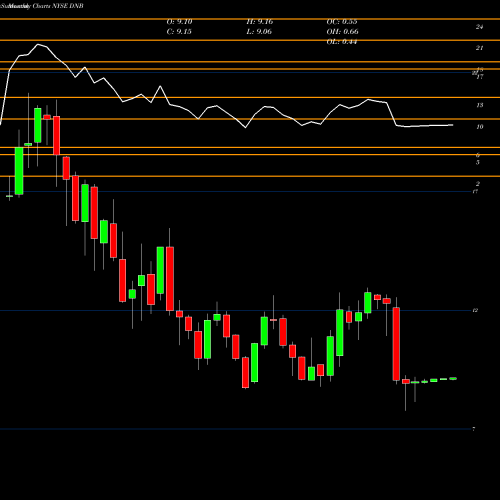Click the high value 'H: 9.16'
Screen dimensions: 500x500
(260, 22)
